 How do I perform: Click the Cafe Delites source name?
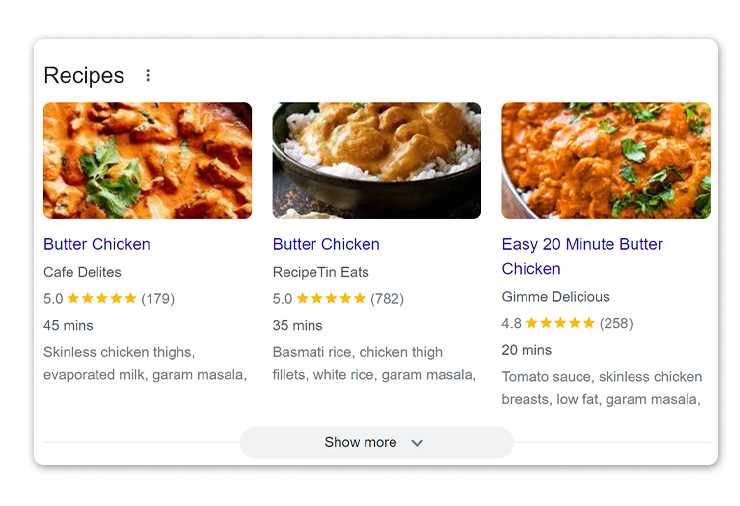[84, 272]
